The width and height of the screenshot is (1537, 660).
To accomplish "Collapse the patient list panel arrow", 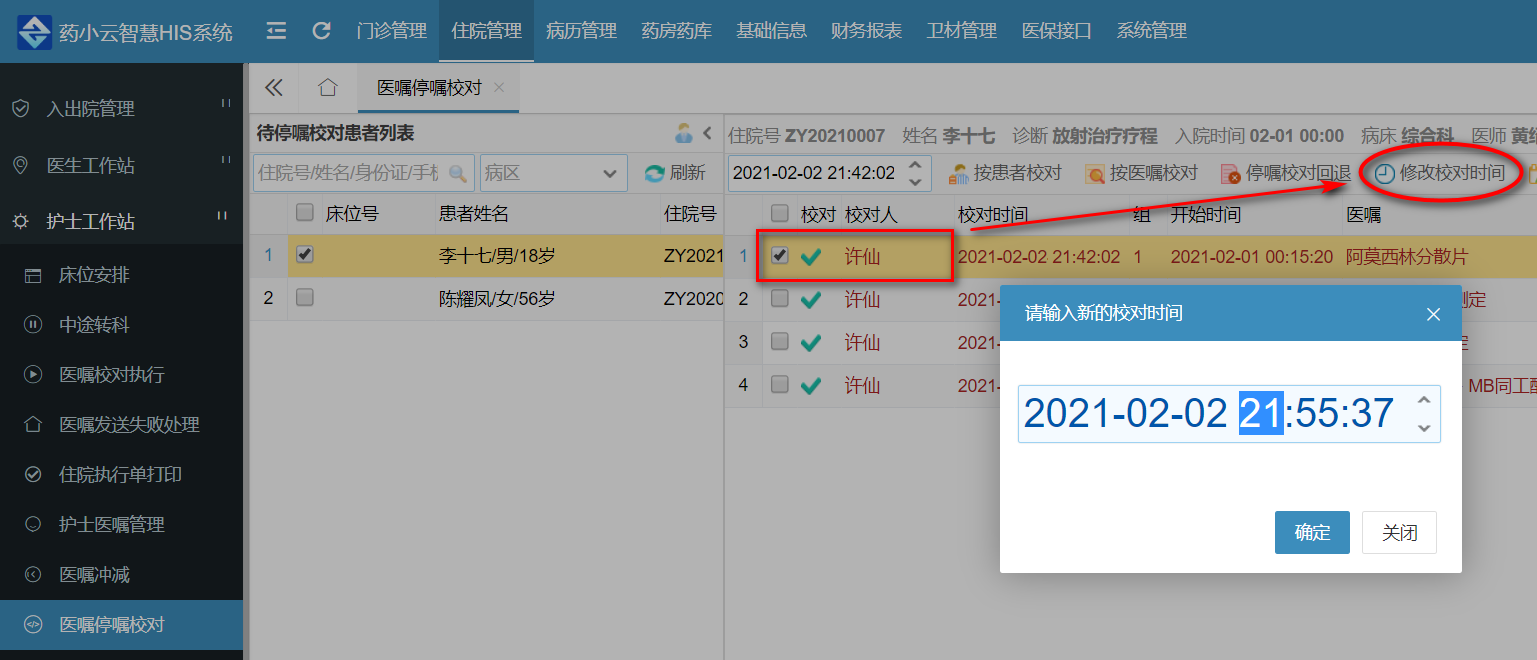I will [707, 133].
